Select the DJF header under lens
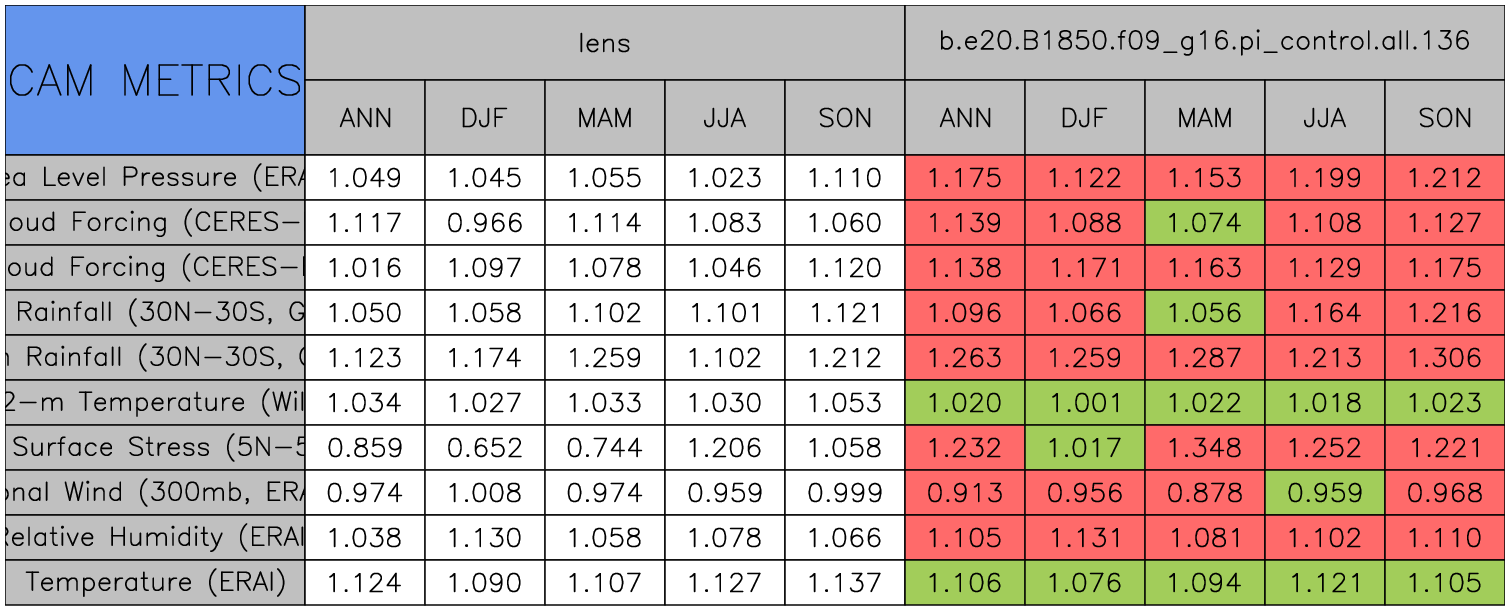This screenshot has height=611, width=1510. point(484,118)
